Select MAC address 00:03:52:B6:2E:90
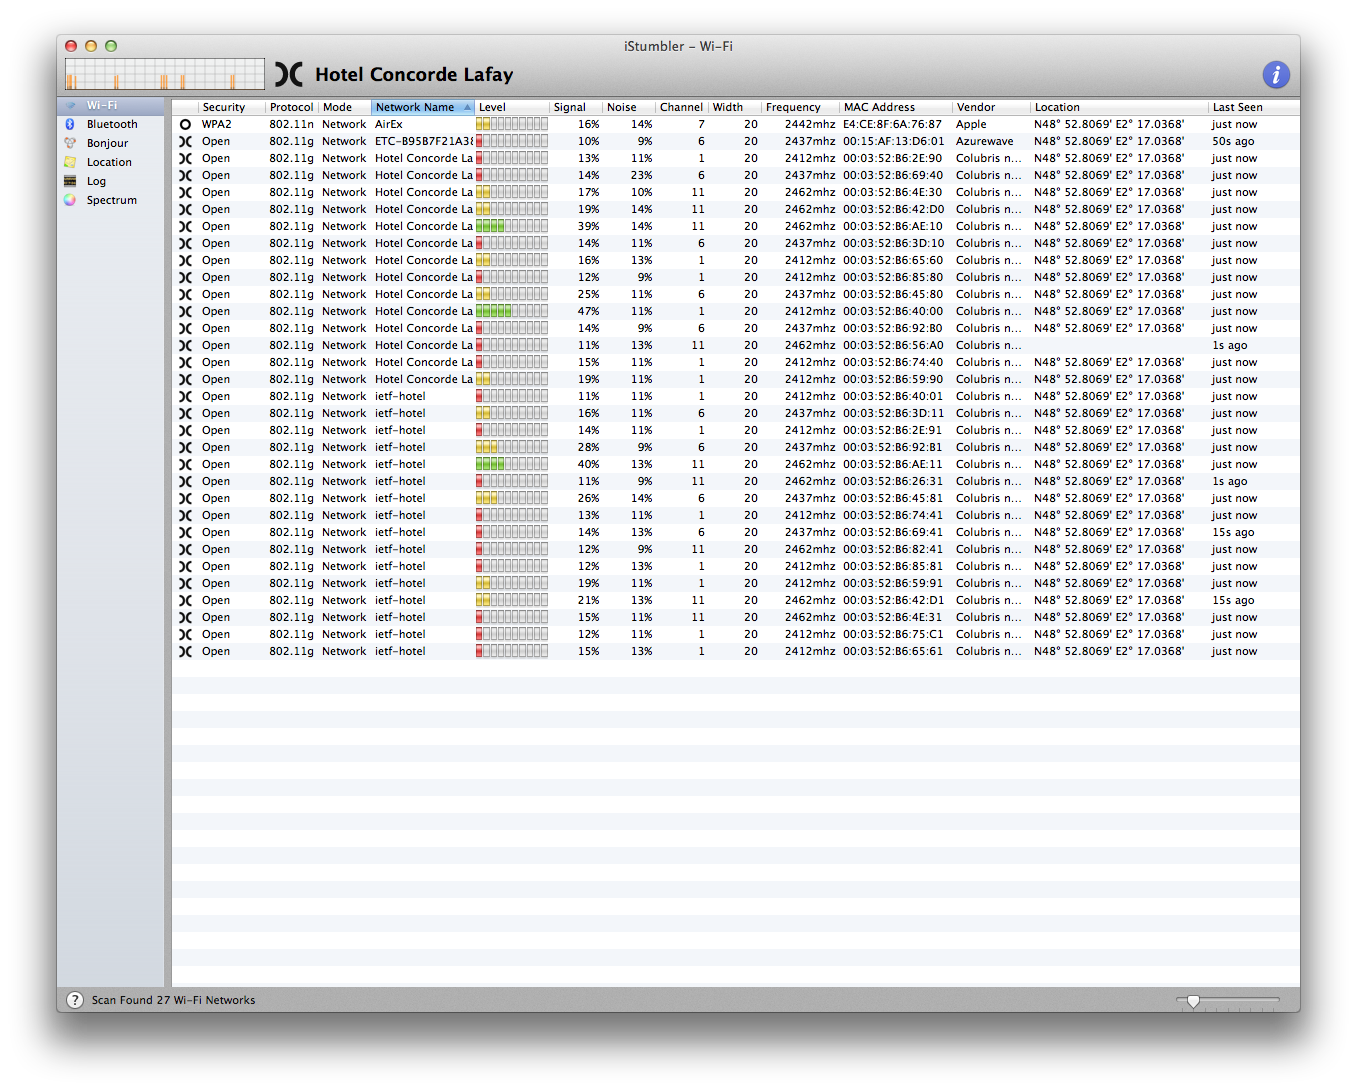This screenshot has height=1091, width=1357. [x=892, y=158]
